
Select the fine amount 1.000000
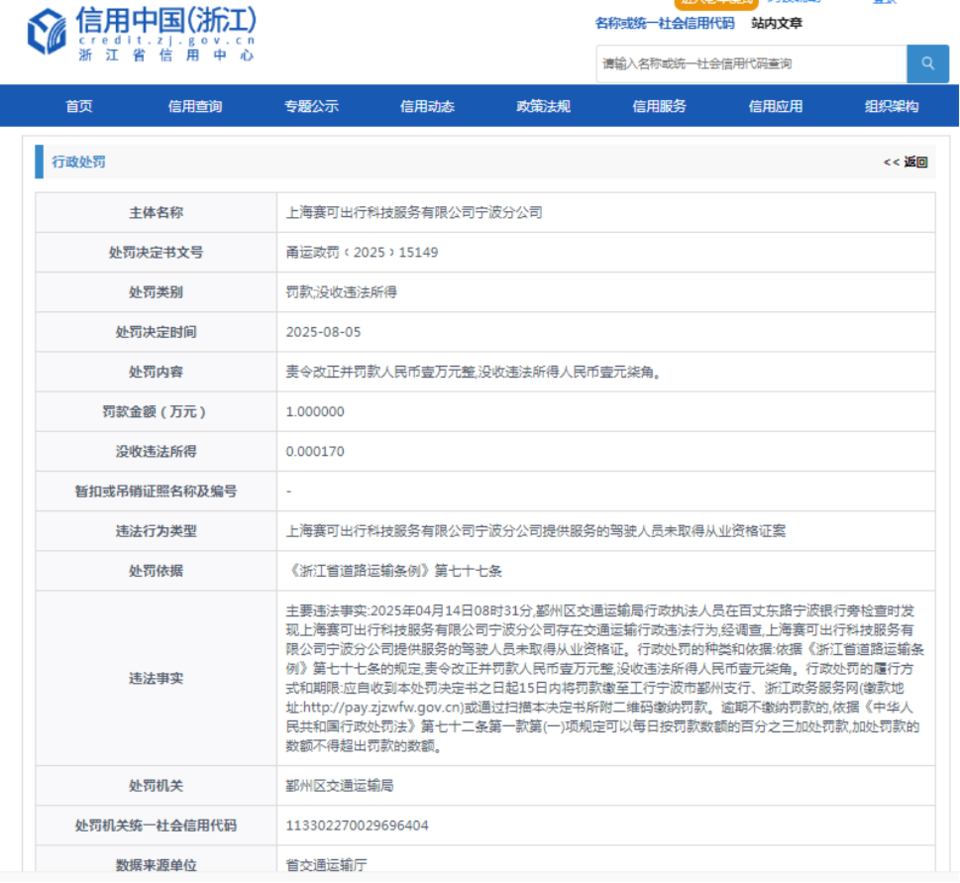click(x=315, y=411)
